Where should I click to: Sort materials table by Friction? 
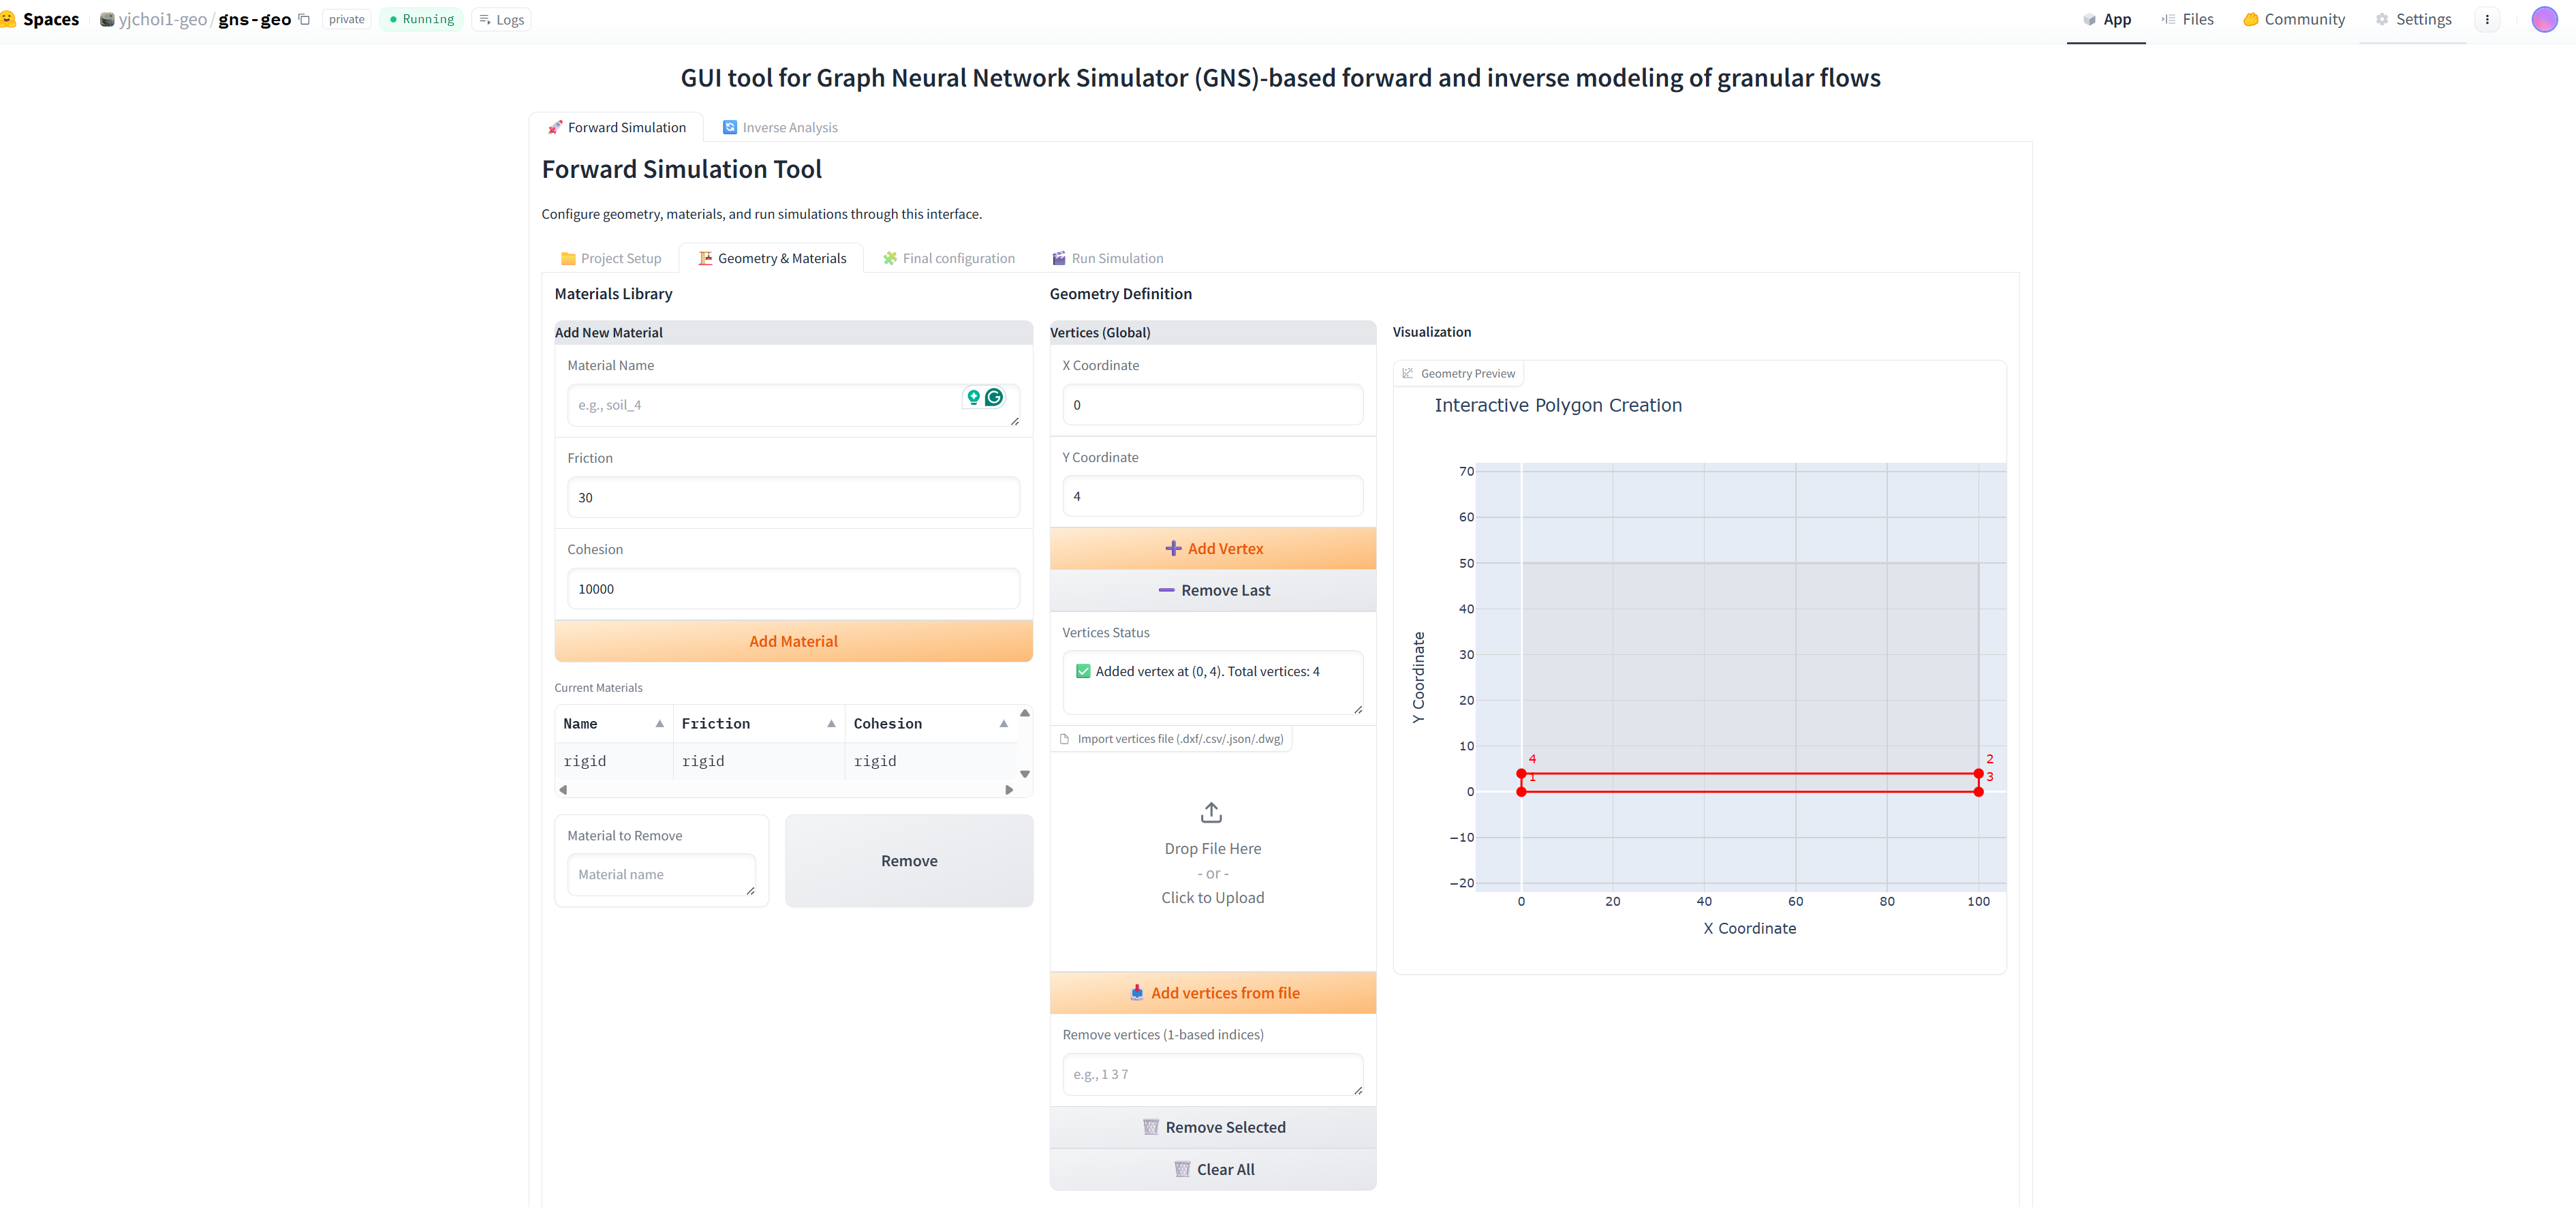[831, 723]
